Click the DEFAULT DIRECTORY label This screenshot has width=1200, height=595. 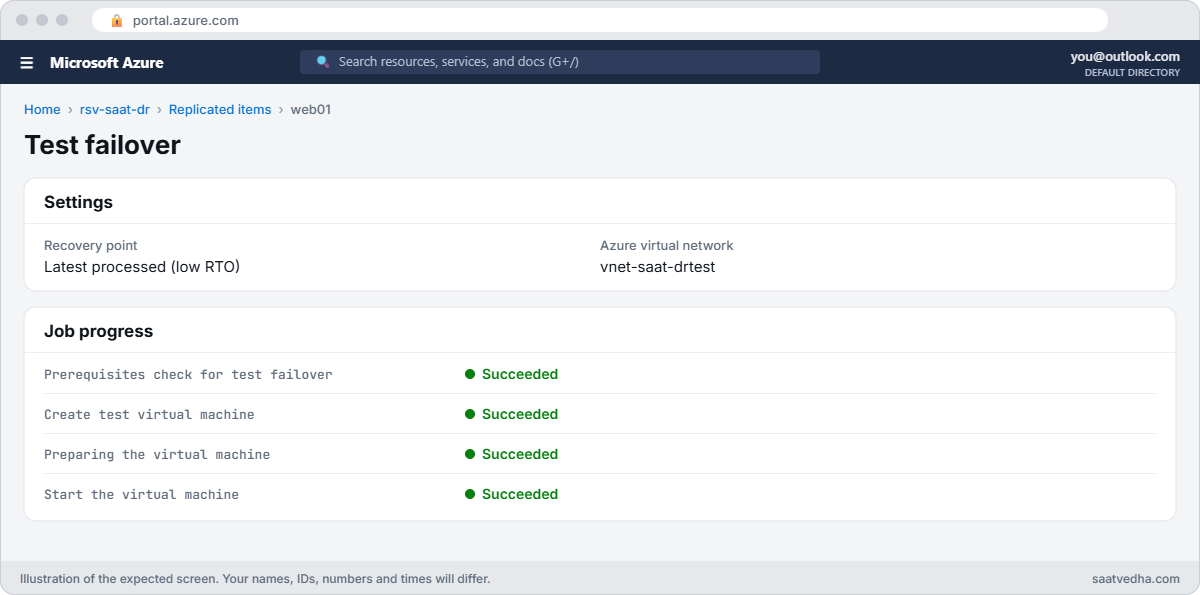coord(1132,73)
